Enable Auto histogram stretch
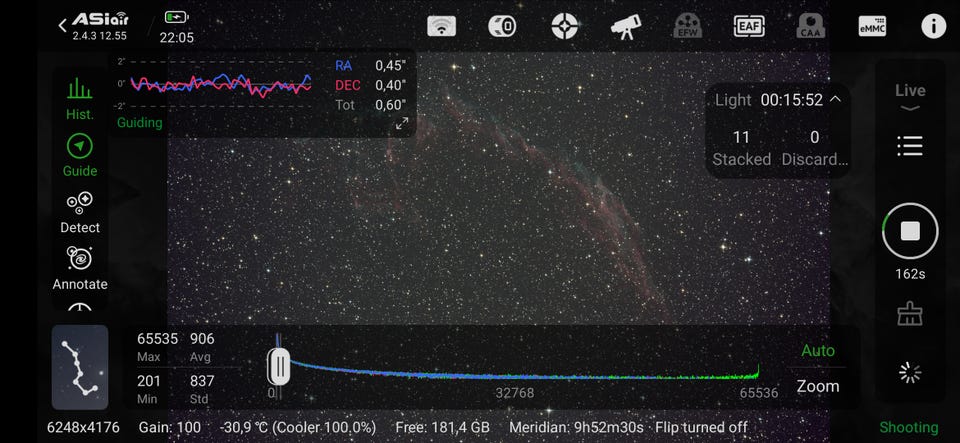Image resolution: width=960 pixels, height=443 pixels. pos(817,351)
